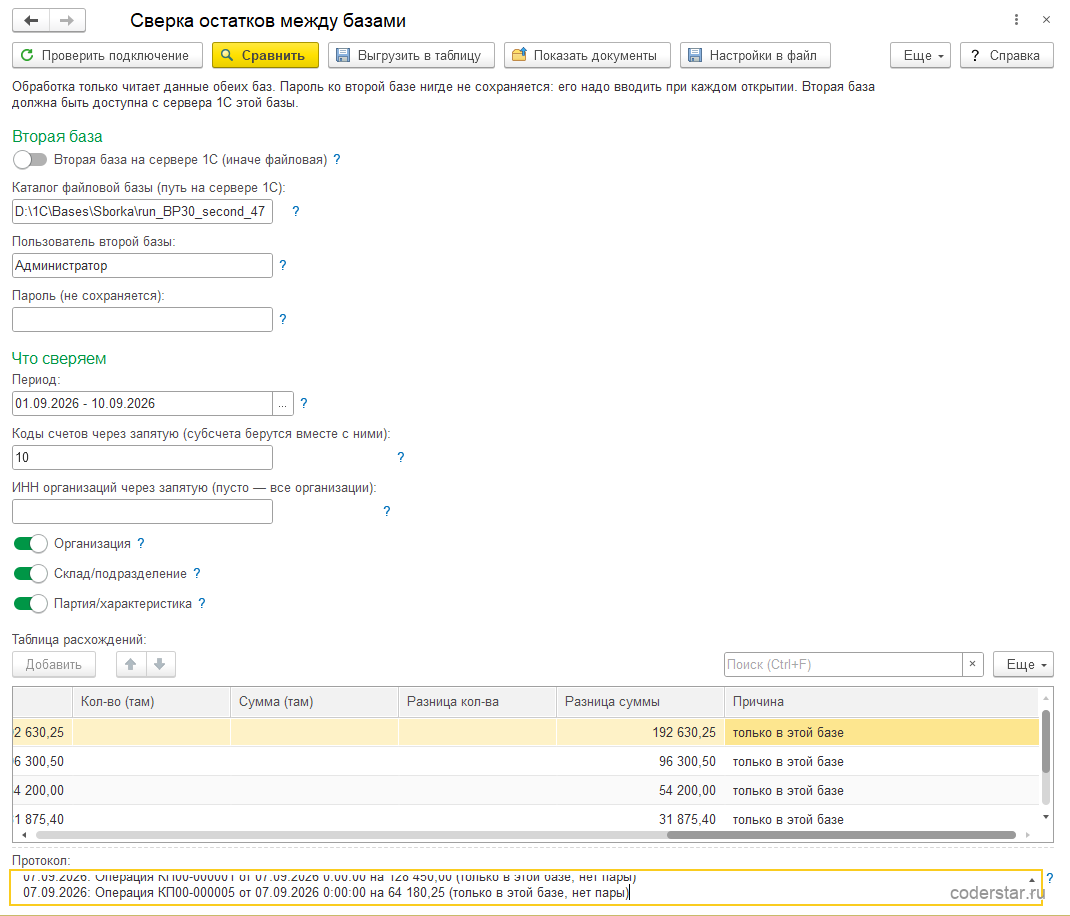Click Показать документы

pos(587,55)
